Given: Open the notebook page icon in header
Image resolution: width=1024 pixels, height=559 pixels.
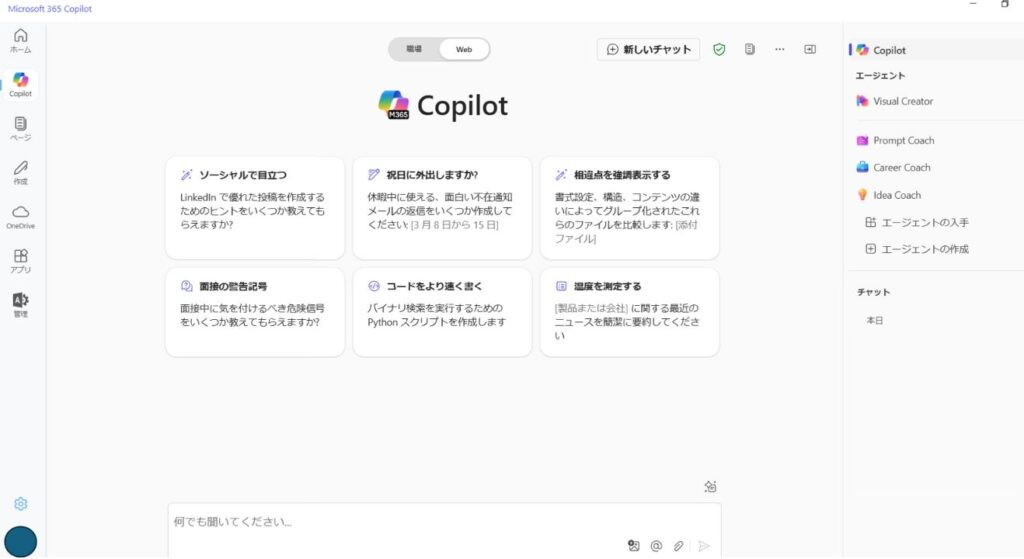Looking at the screenshot, I should pos(750,50).
